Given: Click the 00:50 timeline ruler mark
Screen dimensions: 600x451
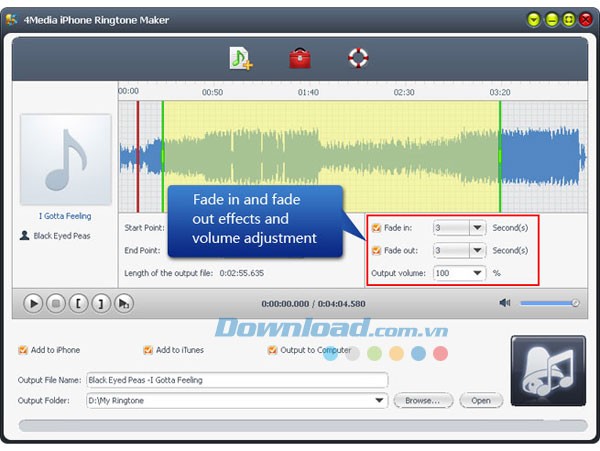Looking at the screenshot, I should (x=212, y=92).
